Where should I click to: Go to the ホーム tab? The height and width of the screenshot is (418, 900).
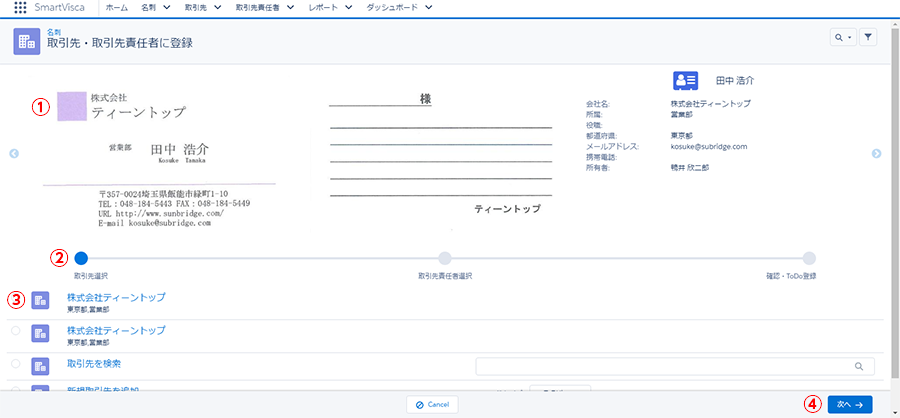tap(117, 8)
